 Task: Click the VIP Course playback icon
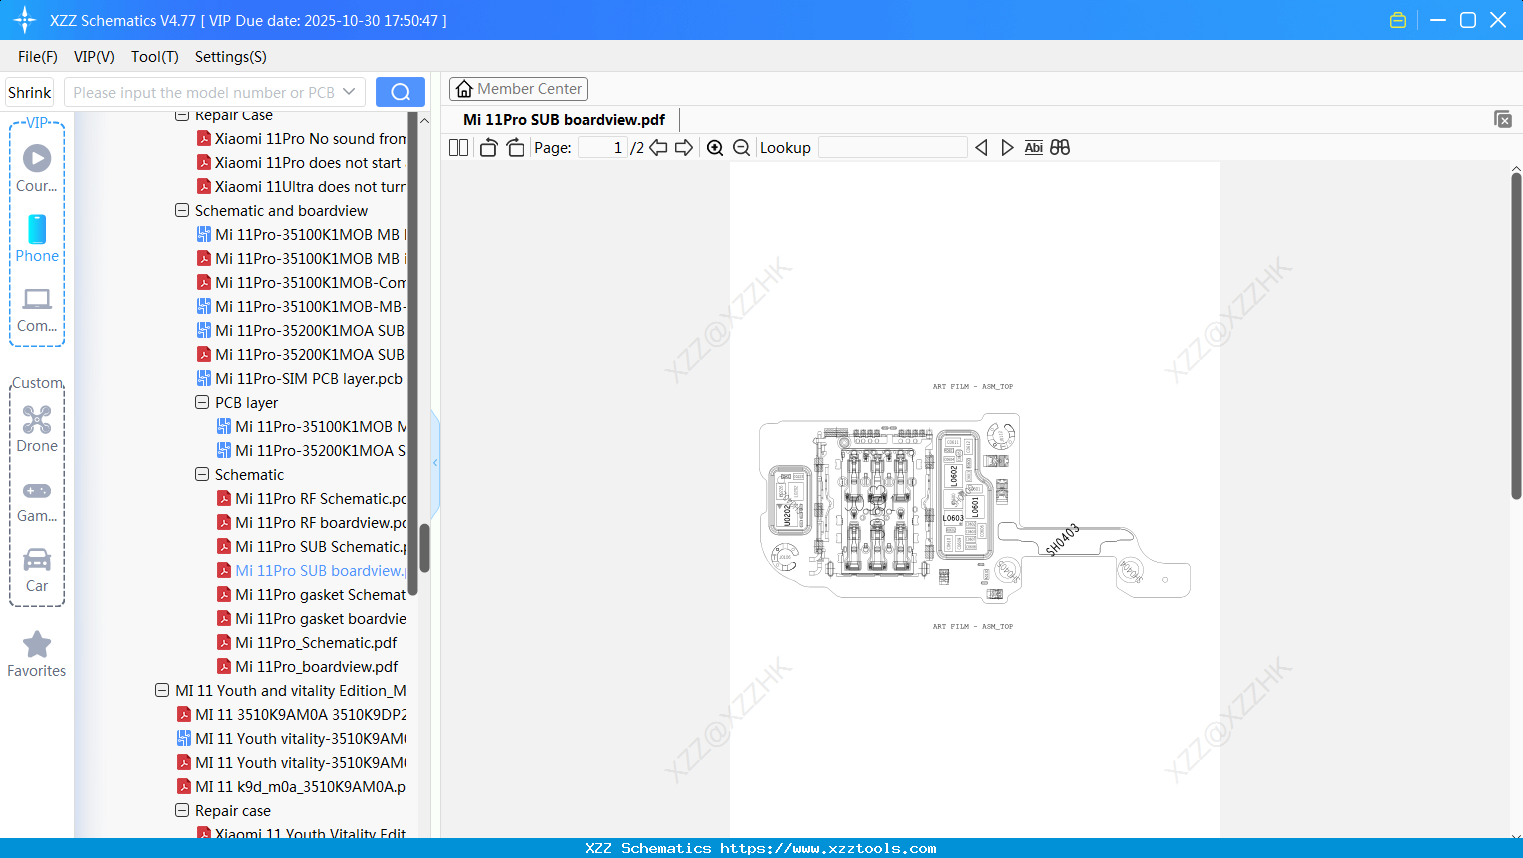(37, 158)
